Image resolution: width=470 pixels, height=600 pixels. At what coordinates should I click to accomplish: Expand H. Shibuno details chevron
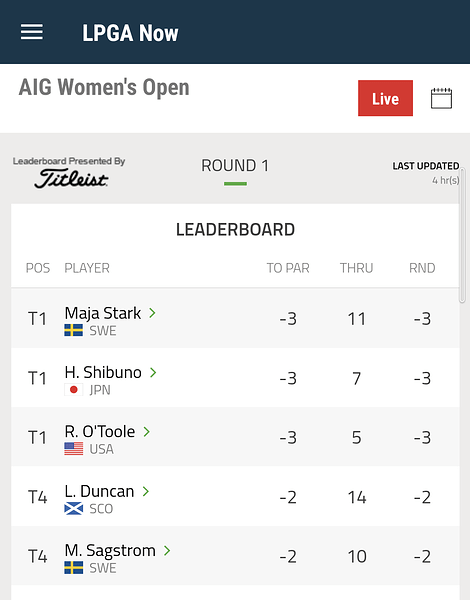pyautogui.click(x=153, y=372)
